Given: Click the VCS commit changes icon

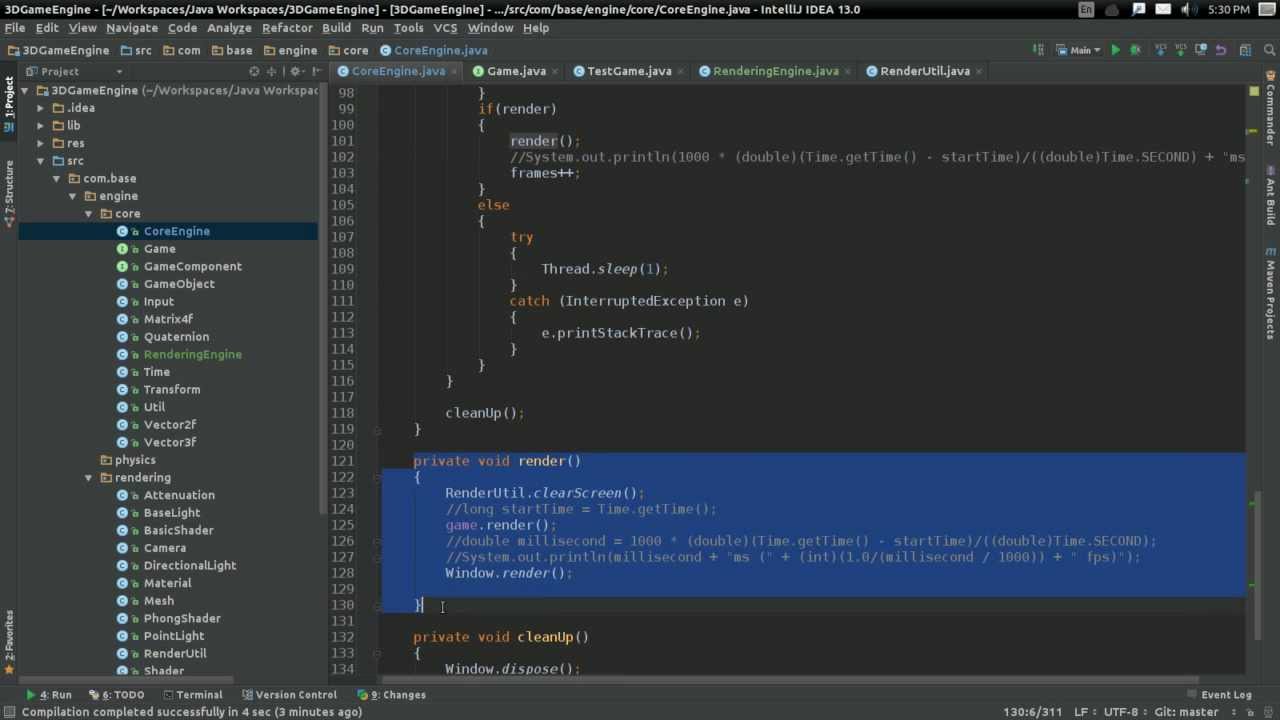Looking at the screenshot, I should 1181,50.
